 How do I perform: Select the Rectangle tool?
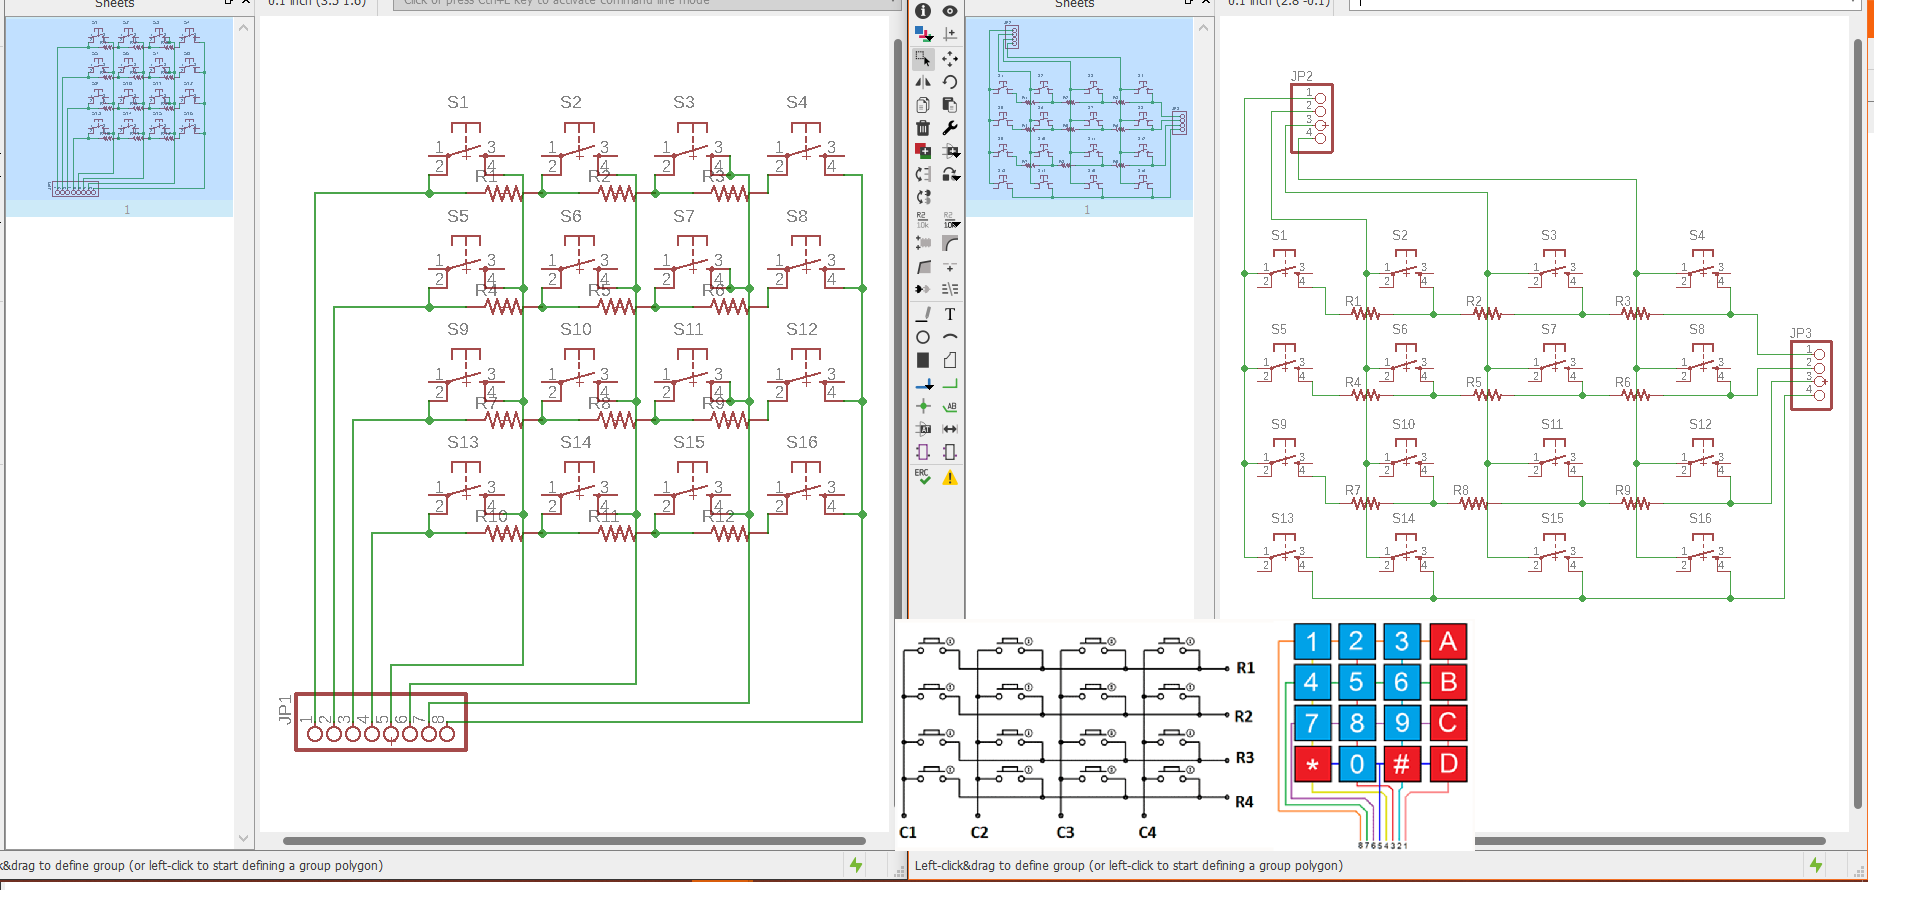pyautogui.click(x=923, y=360)
